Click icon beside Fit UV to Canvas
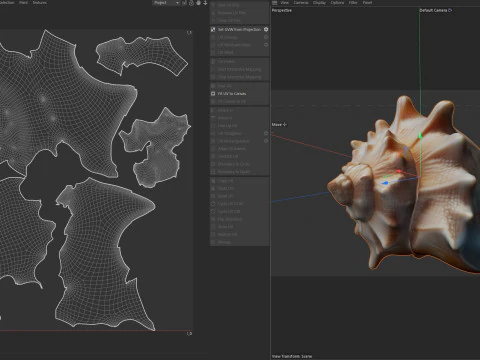Image resolution: width=480 pixels, height=360 pixels. click(213, 94)
